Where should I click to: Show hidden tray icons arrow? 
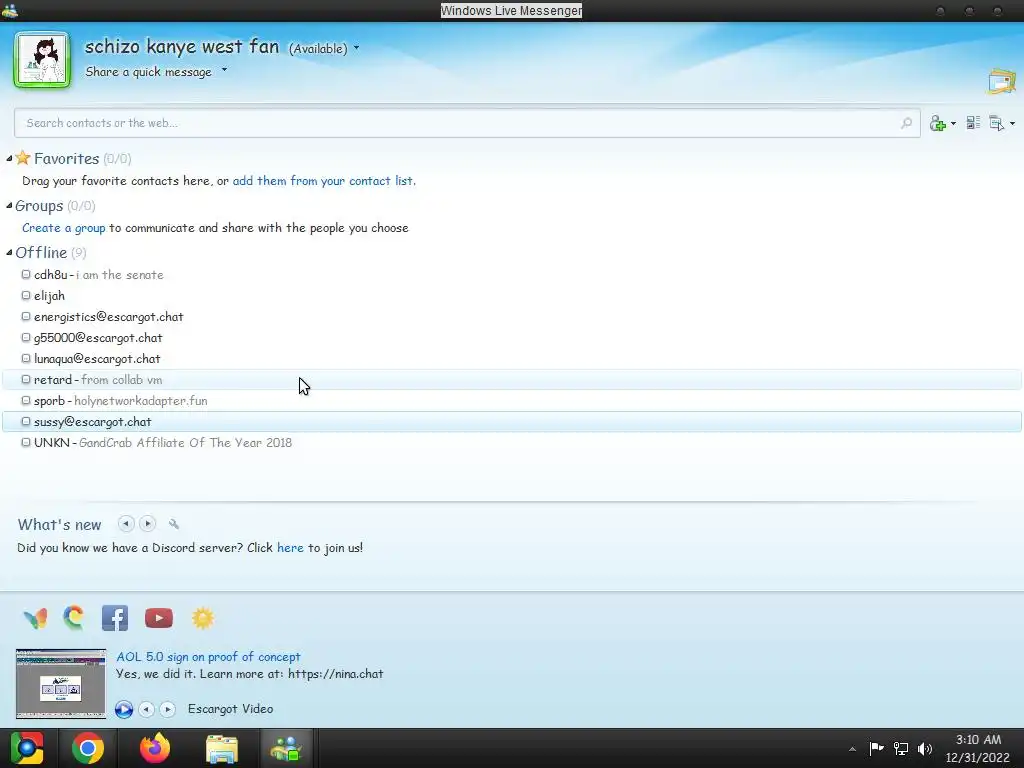point(852,749)
